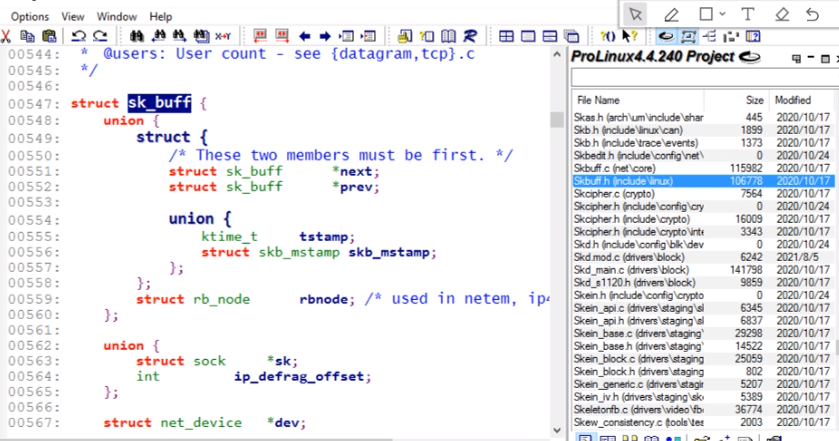This screenshot has width=839, height=441.
Task: Click the red right-arrow link icon
Action: (282, 36)
